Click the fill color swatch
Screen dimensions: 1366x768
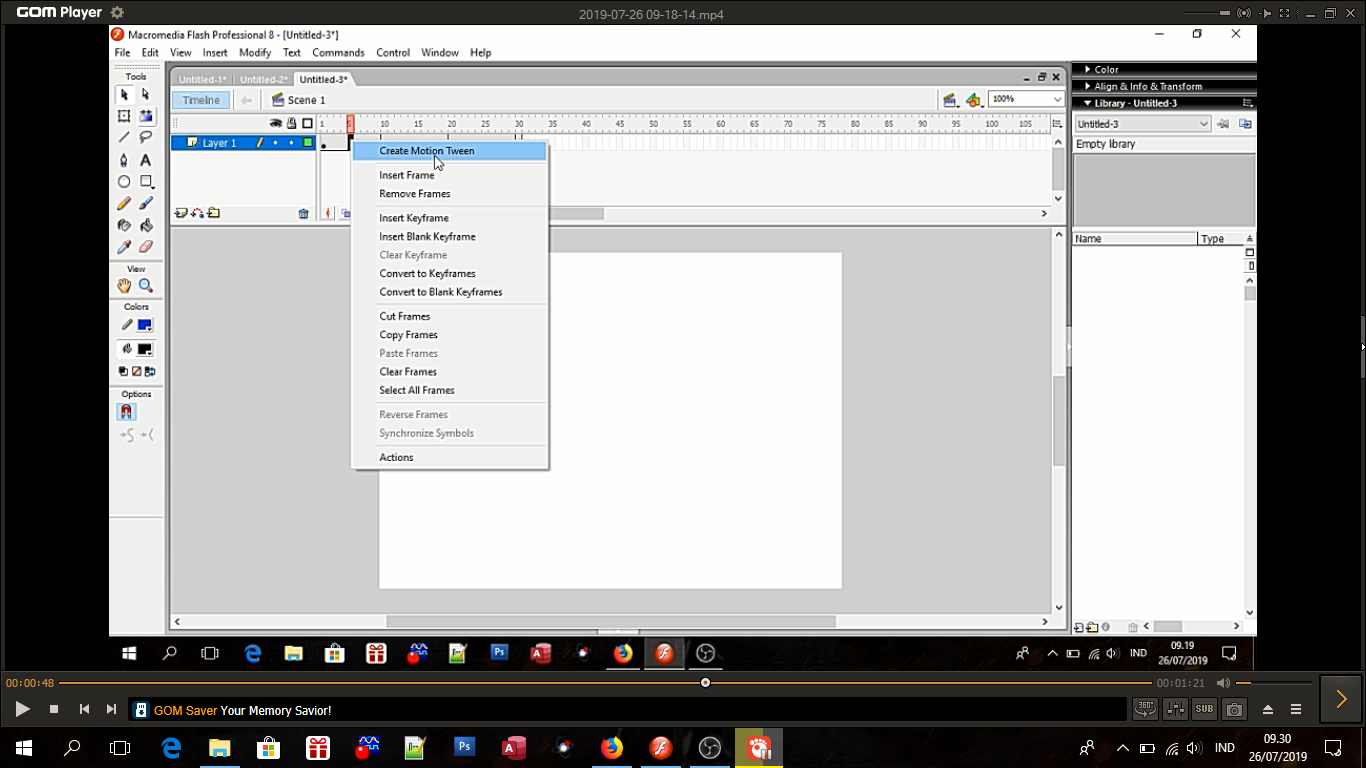[145, 349]
